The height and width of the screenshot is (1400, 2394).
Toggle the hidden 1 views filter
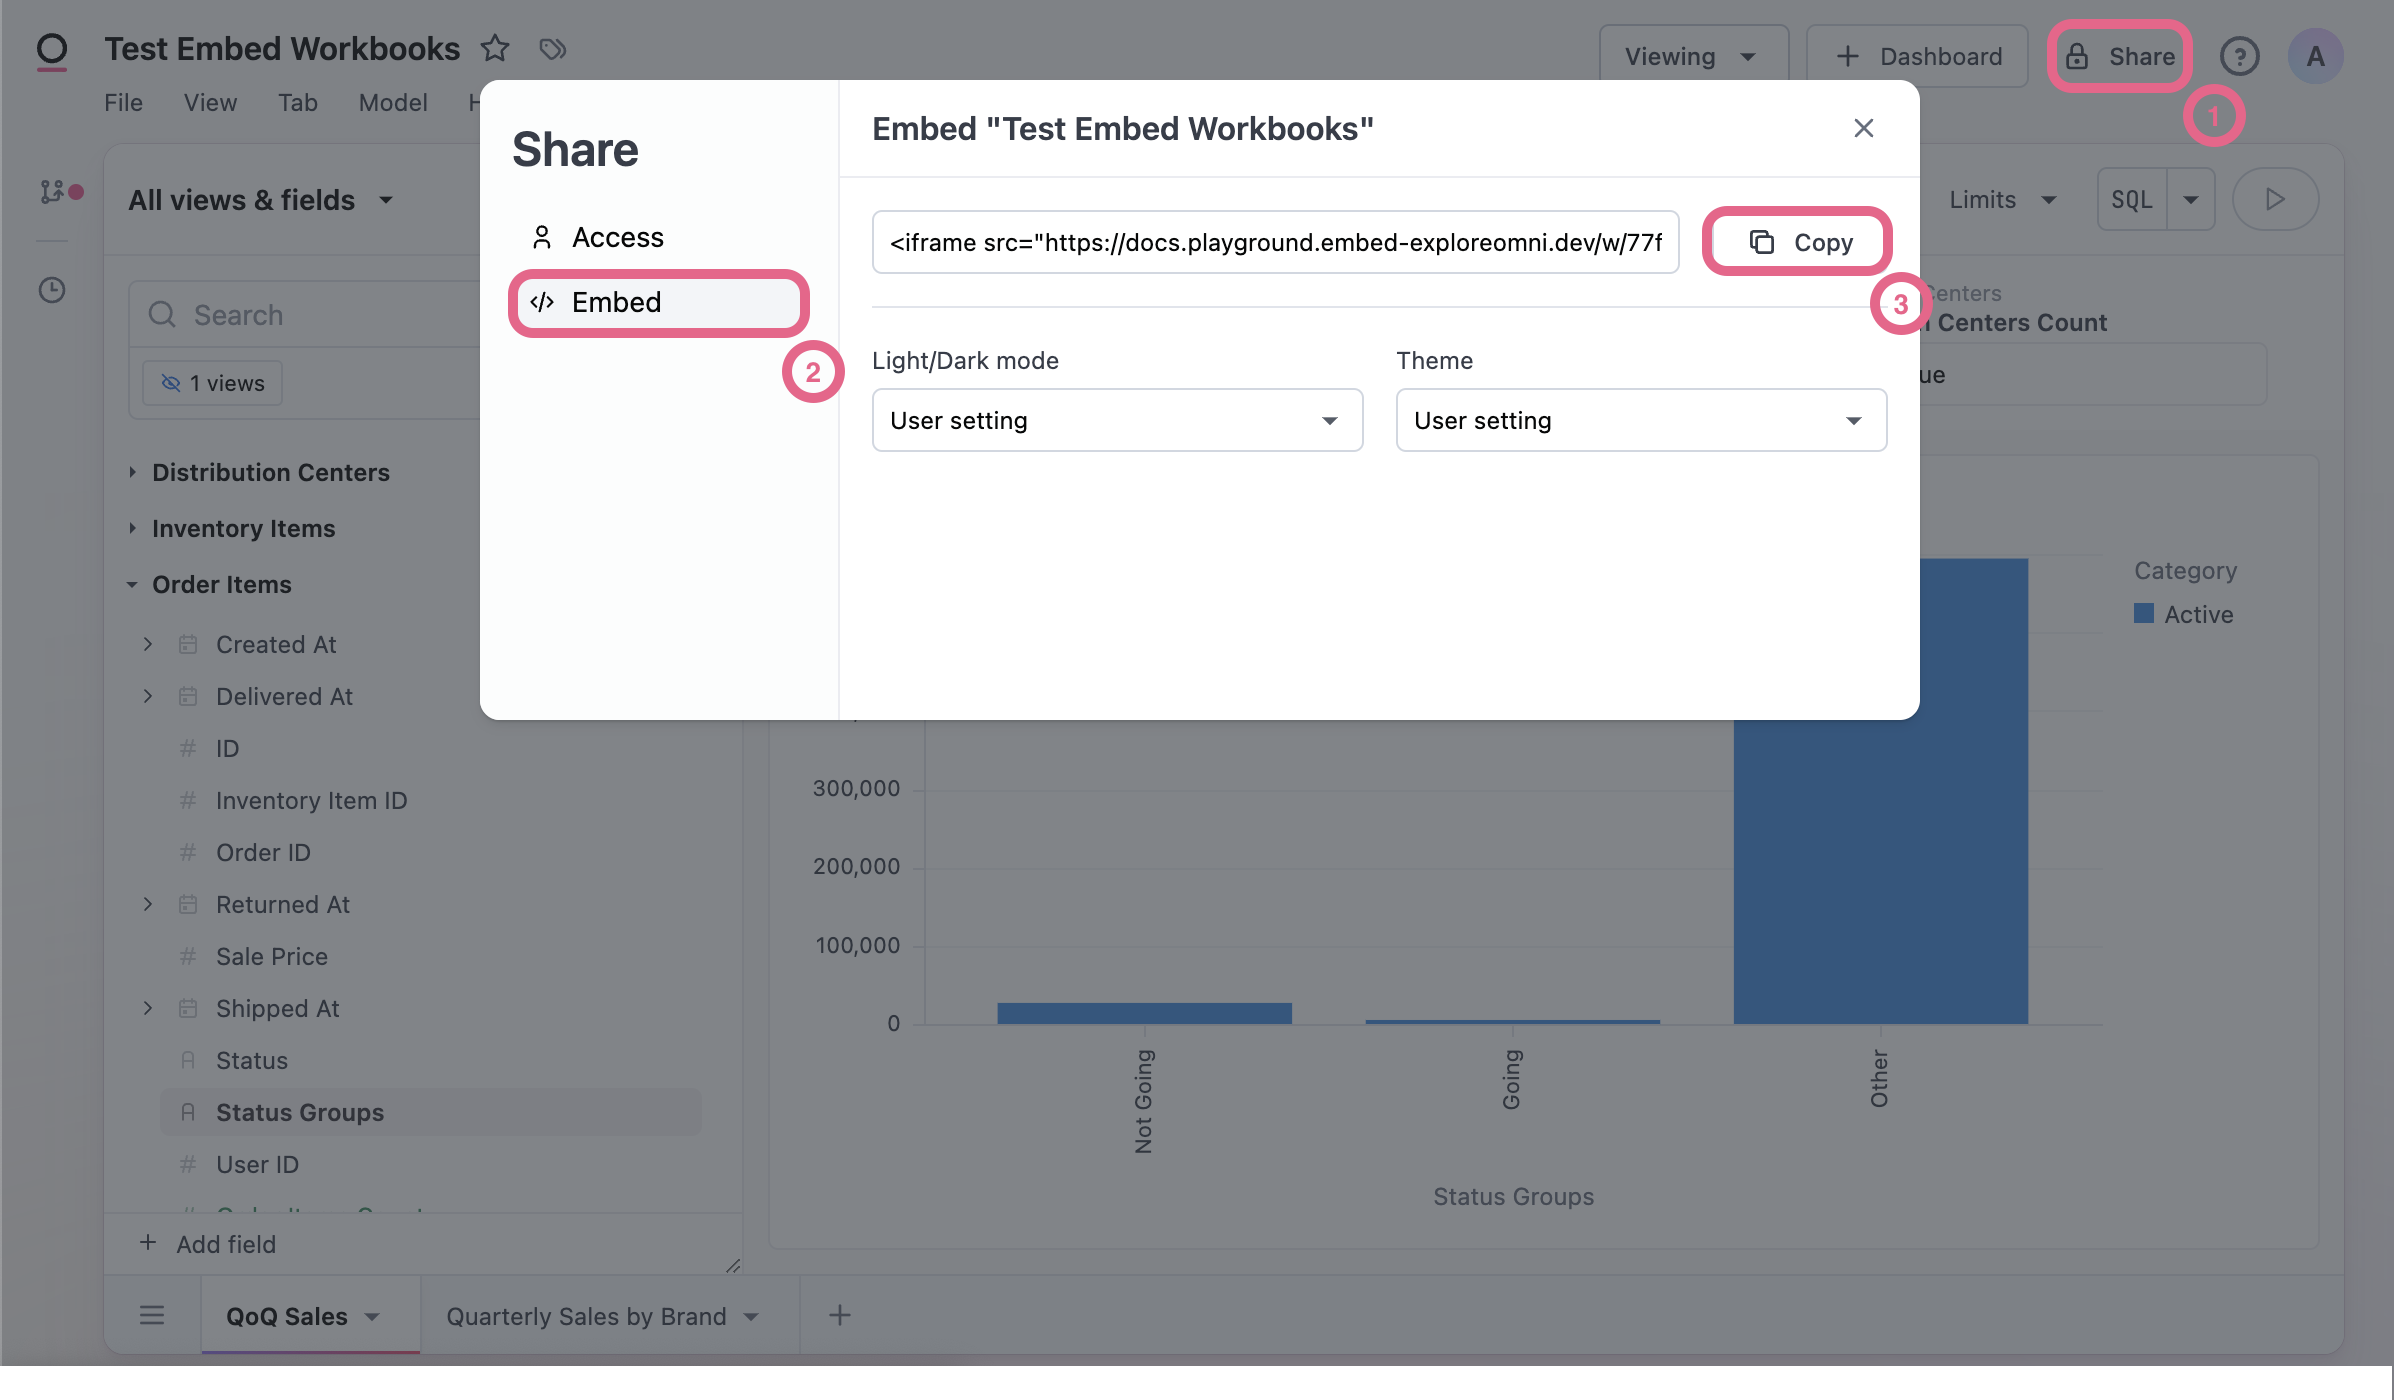212,383
